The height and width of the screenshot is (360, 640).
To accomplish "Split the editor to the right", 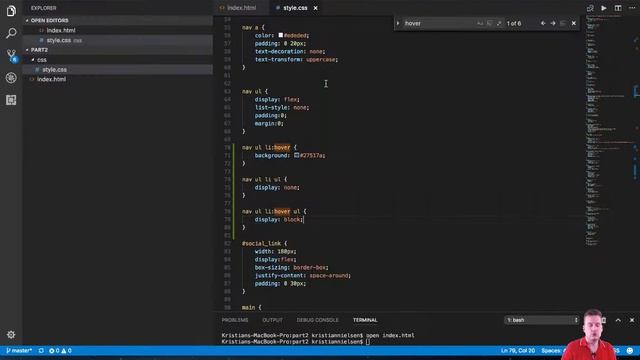I will [x=618, y=8].
